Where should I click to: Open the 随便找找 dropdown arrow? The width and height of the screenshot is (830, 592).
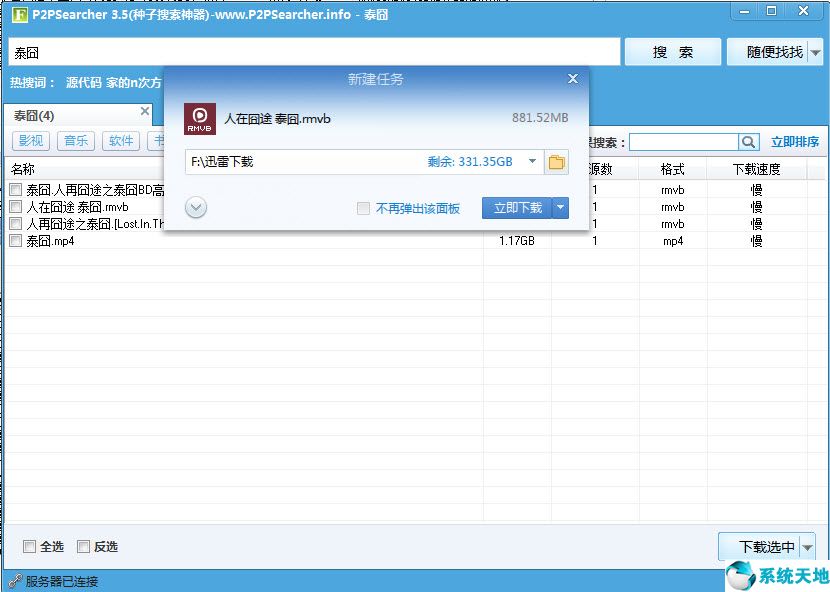[x=816, y=52]
